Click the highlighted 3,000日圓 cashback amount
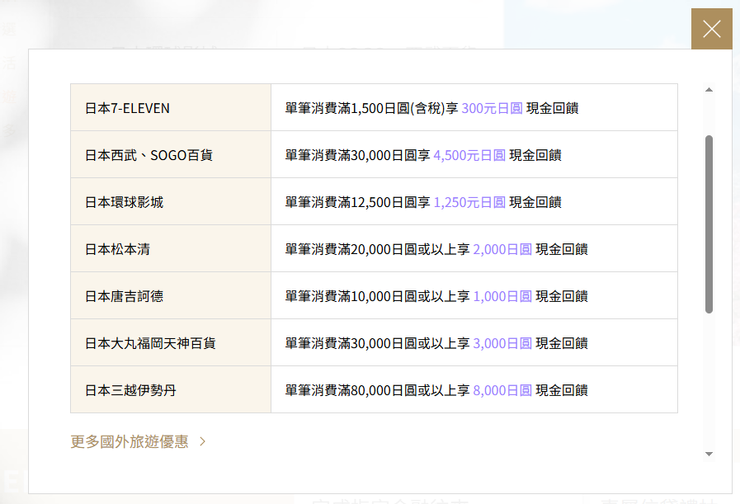This screenshot has width=740, height=504. [x=502, y=343]
